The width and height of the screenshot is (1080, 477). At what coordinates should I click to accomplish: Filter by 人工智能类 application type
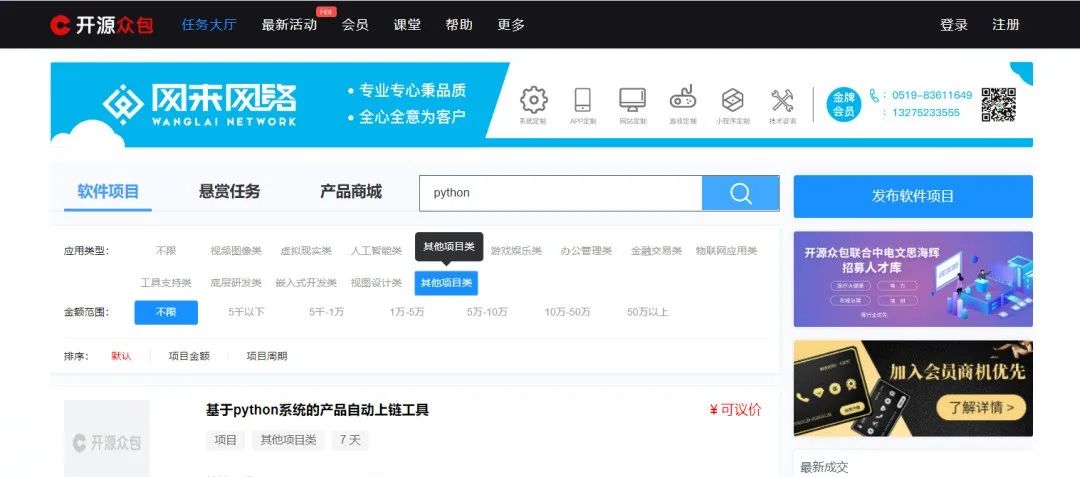point(376,251)
